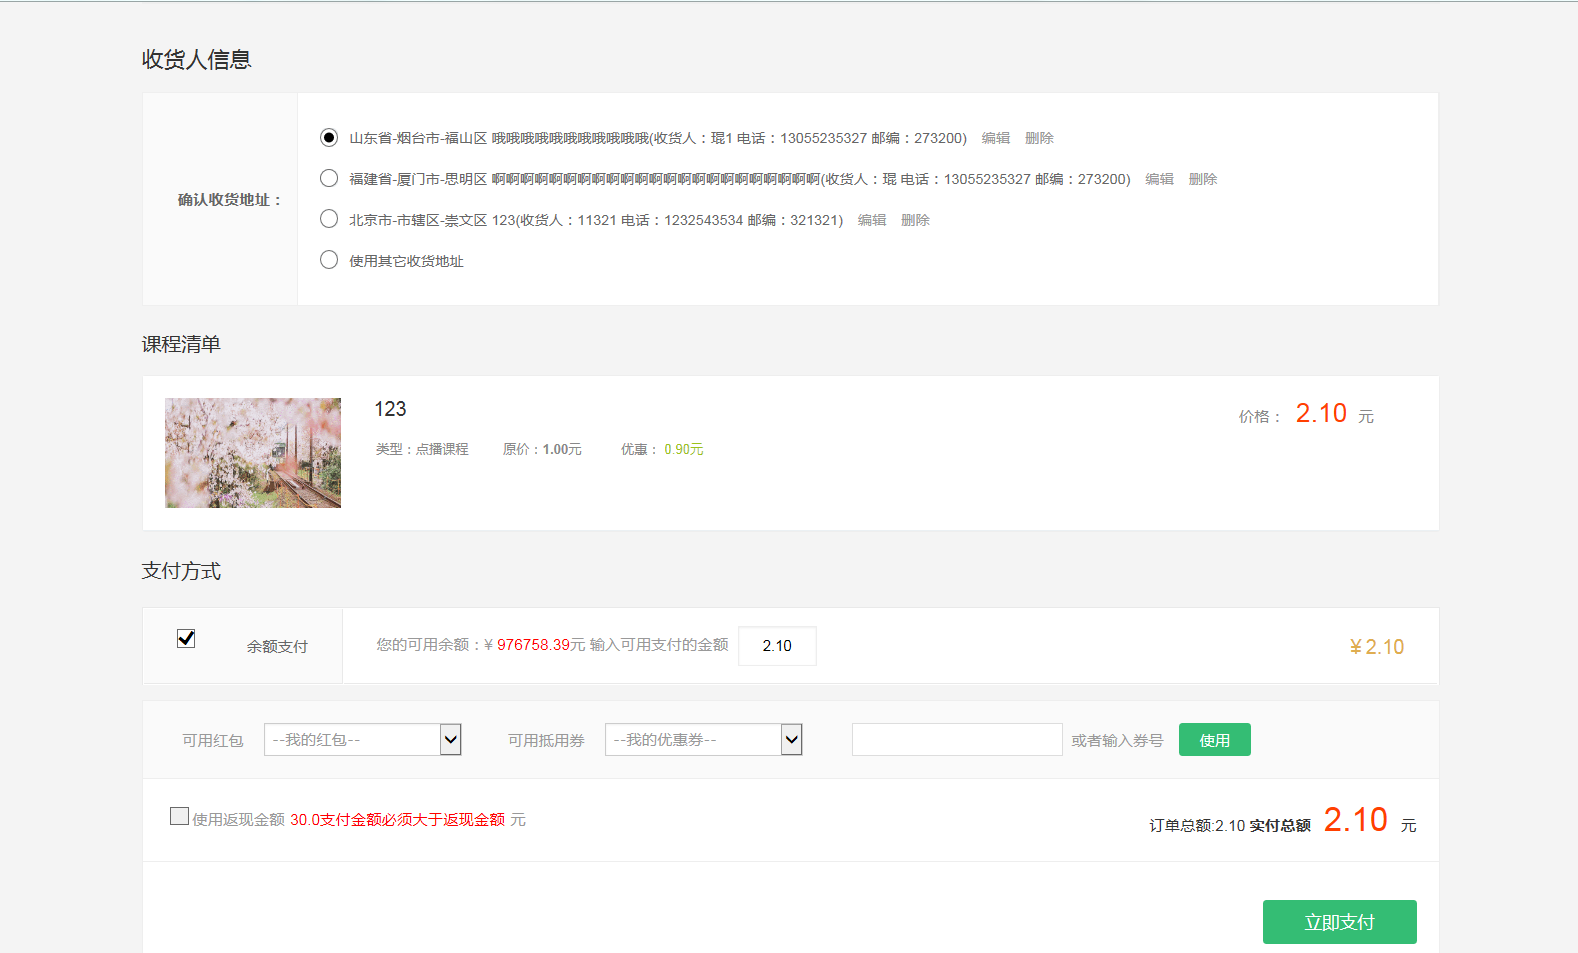Image resolution: width=1578 pixels, height=953 pixels.
Task: Click the 立即支付 button
Action: point(1340,922)
